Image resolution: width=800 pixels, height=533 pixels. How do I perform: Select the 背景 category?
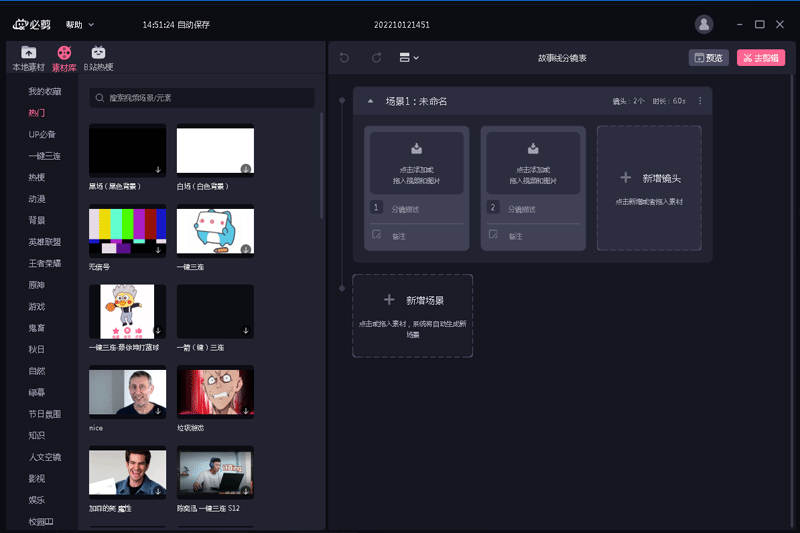(x=37, y=220)
